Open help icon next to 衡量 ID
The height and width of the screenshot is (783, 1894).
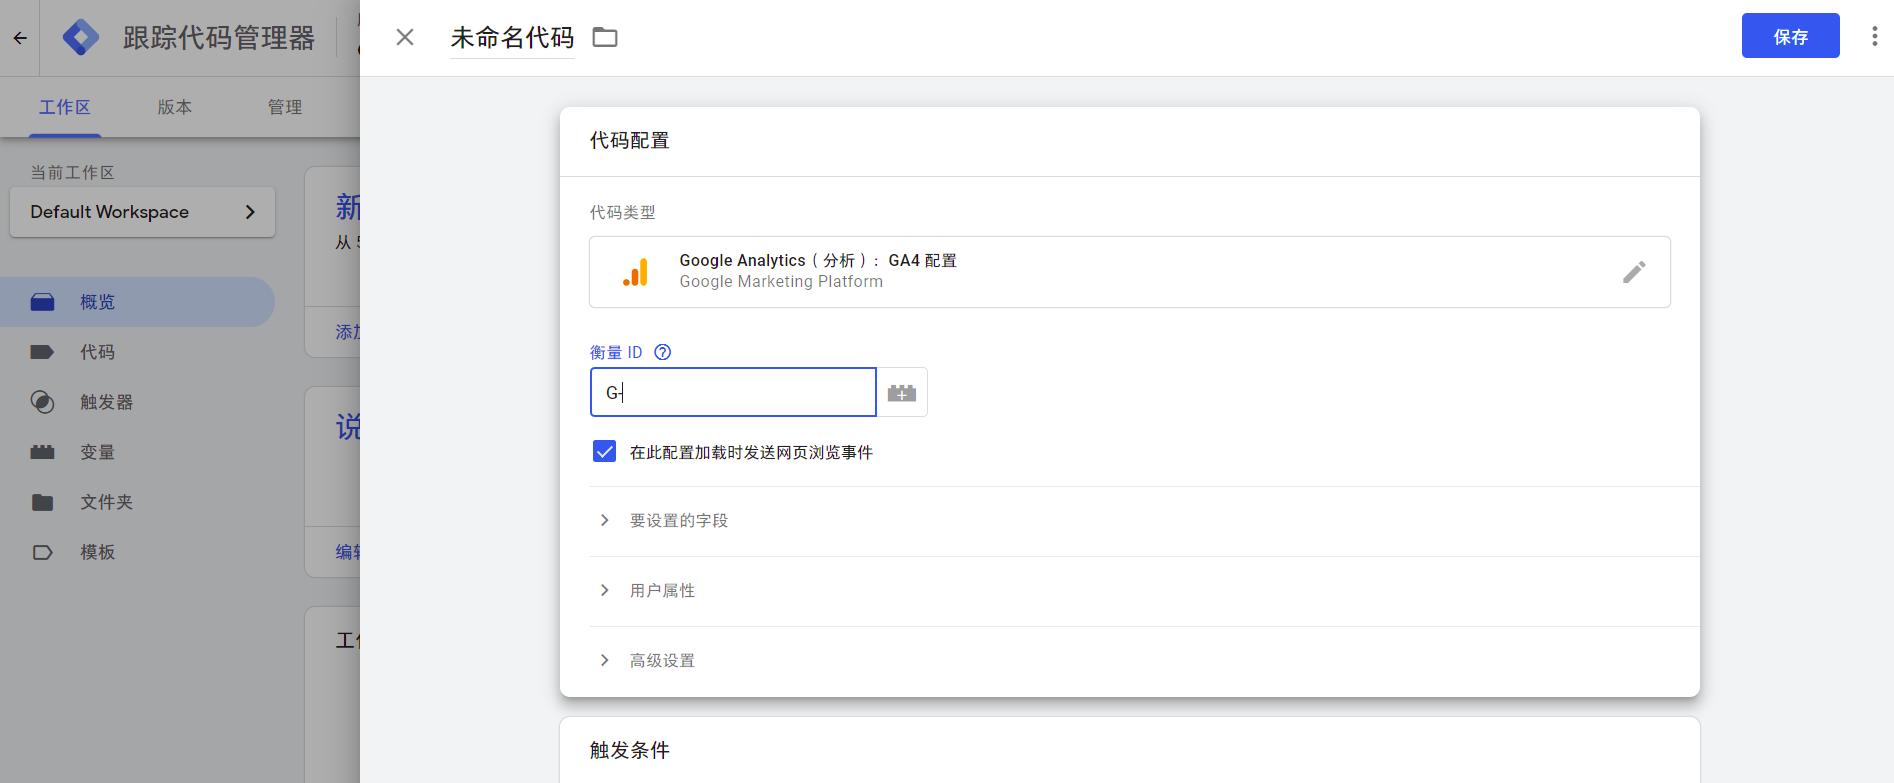pos(662,352)
